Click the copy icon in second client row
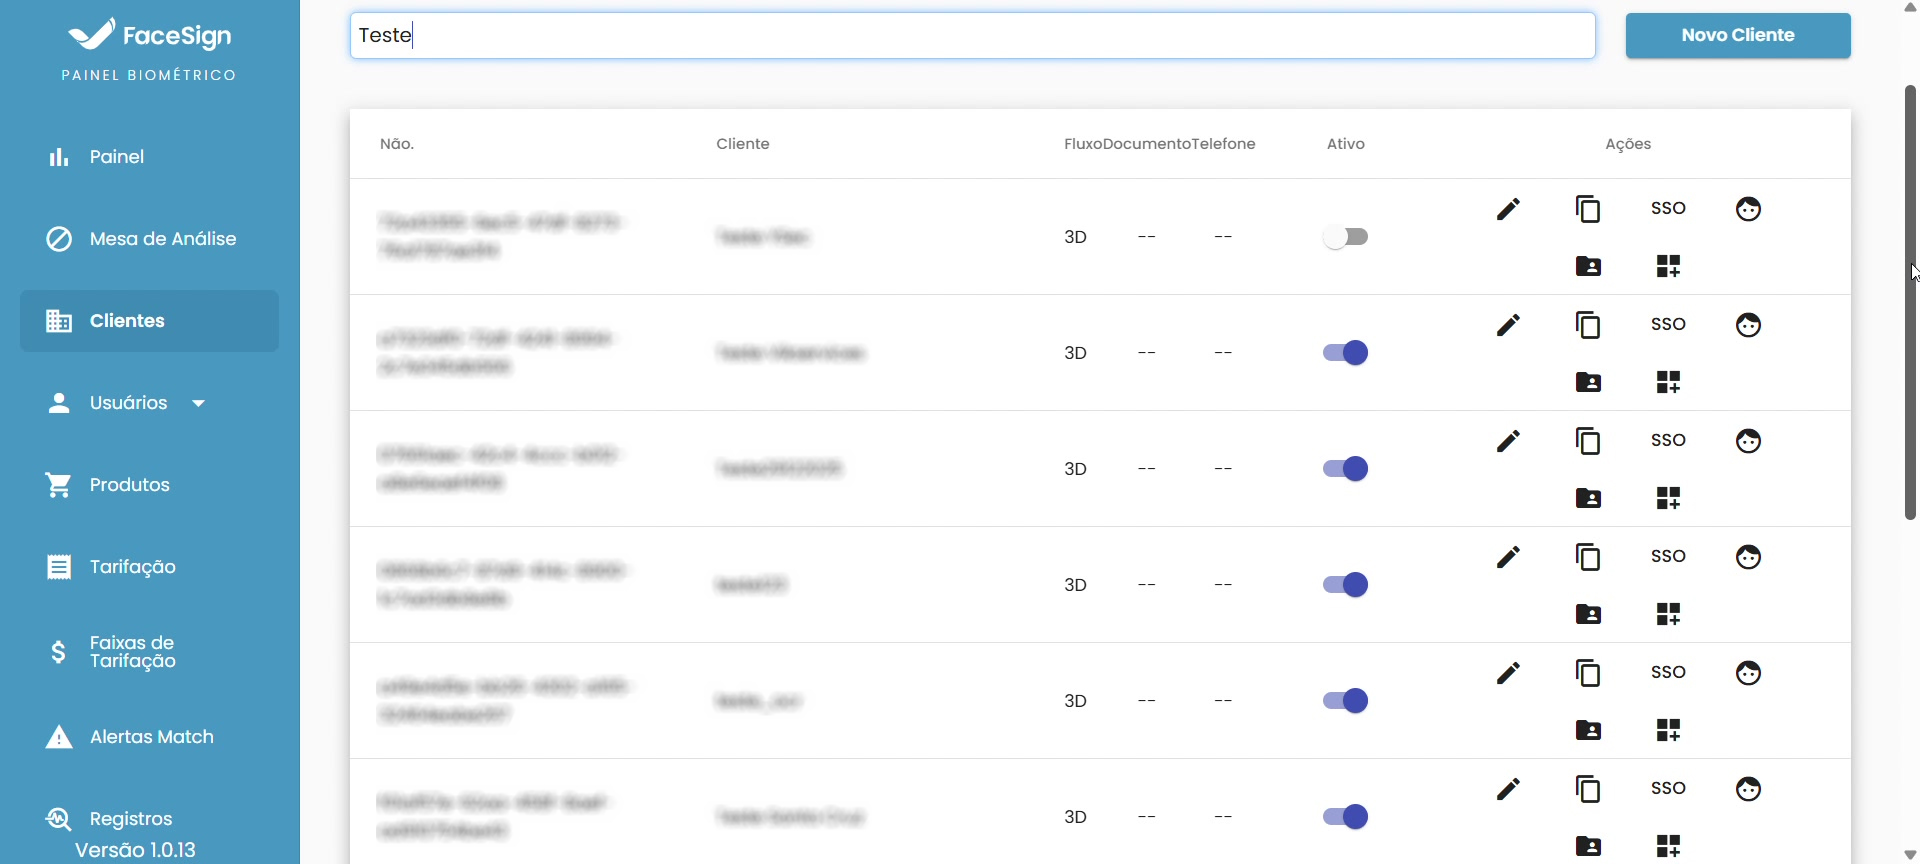The width and height of the screenshot is (1920, 864). (1588, 325)
